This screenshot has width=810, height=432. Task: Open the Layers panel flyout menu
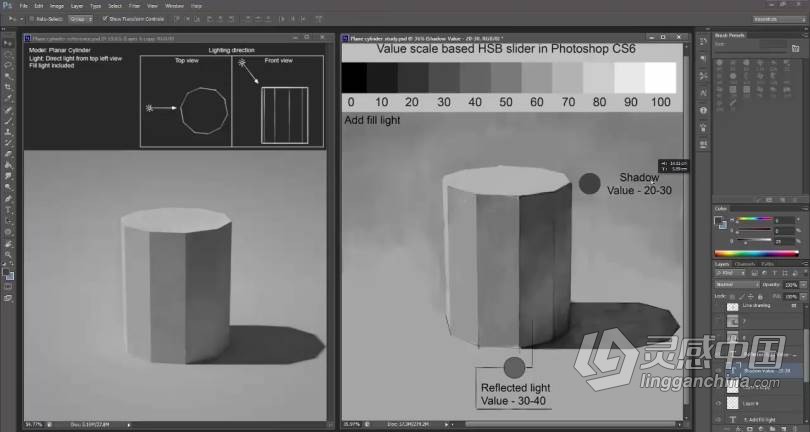pyautogui.click(x=805, y=264)
